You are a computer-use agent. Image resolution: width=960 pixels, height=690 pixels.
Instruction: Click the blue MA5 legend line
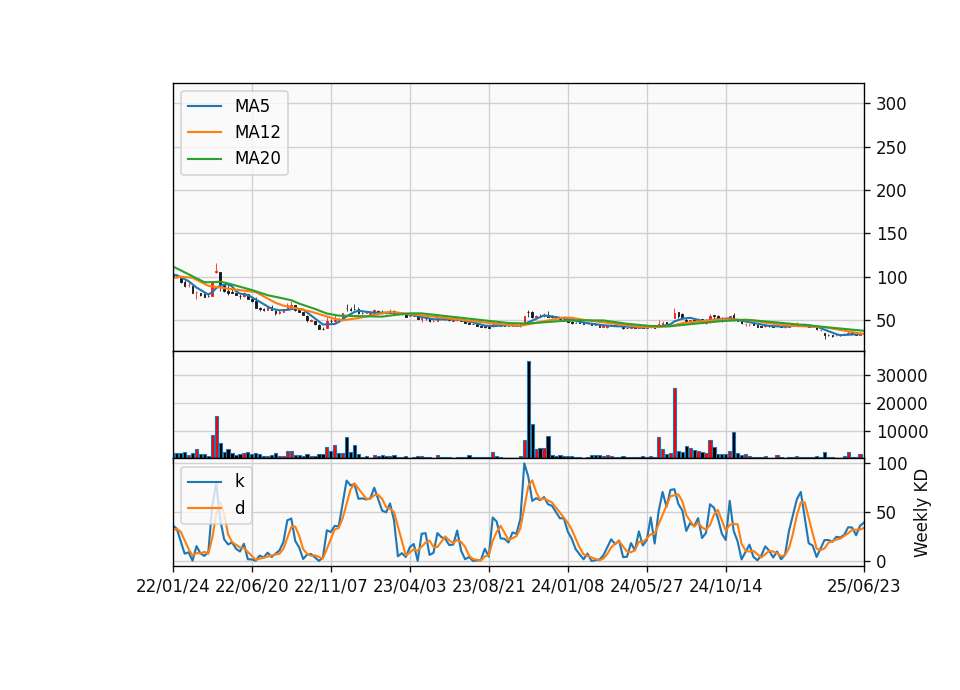pyautogui.click(x=204, y=107)
